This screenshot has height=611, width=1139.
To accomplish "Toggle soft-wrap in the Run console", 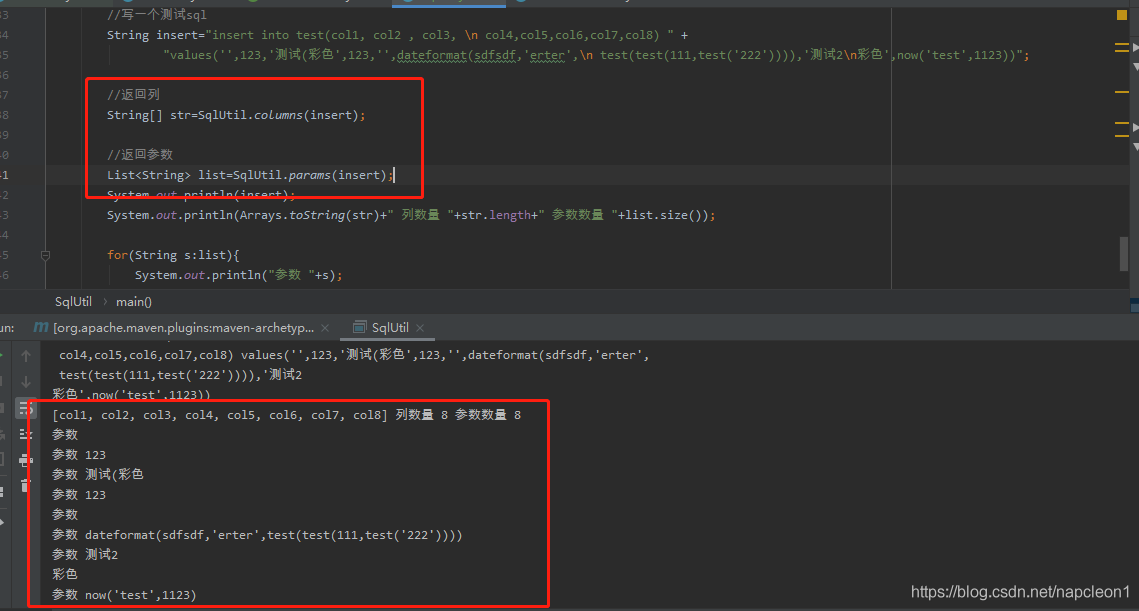I will pos(26,408).
